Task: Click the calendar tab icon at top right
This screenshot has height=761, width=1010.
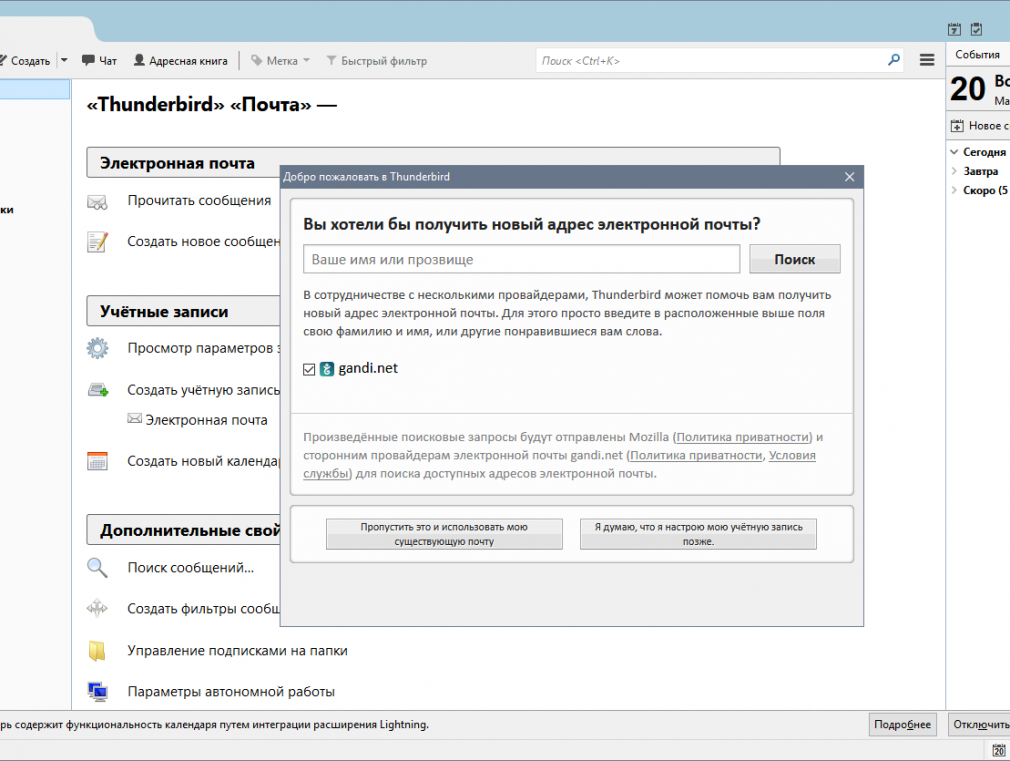Action: pos(955,29)
